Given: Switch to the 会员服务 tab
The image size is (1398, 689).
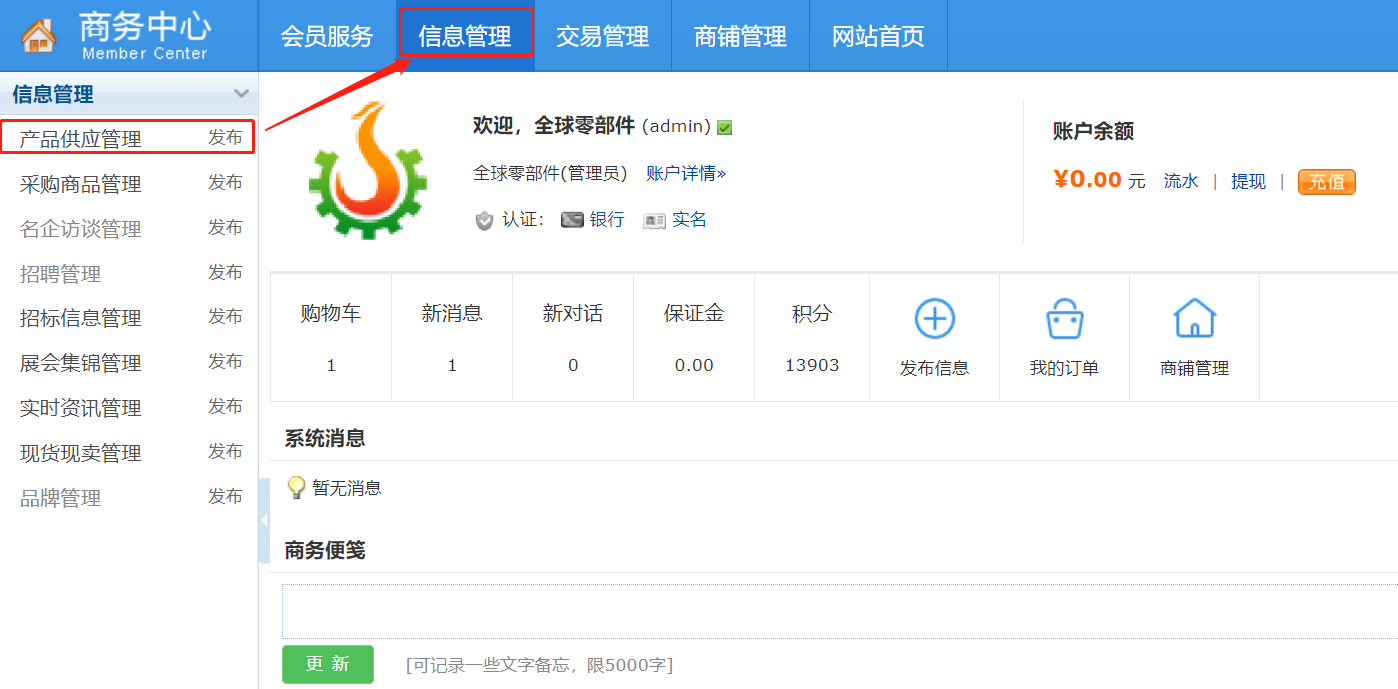Looking at the screenshot, I should click(x=326, y=37).
